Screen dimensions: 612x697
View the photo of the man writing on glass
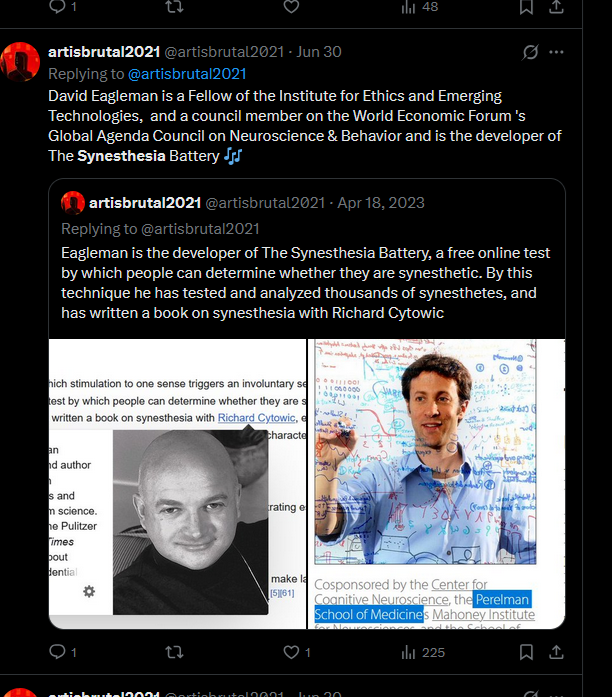[x=425, y=452]
